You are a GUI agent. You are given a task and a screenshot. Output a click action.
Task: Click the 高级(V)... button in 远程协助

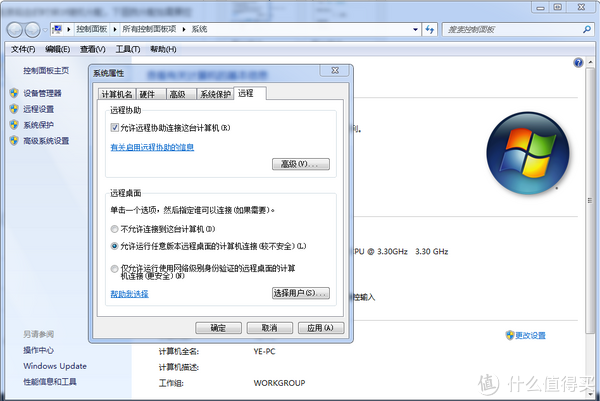301,164
